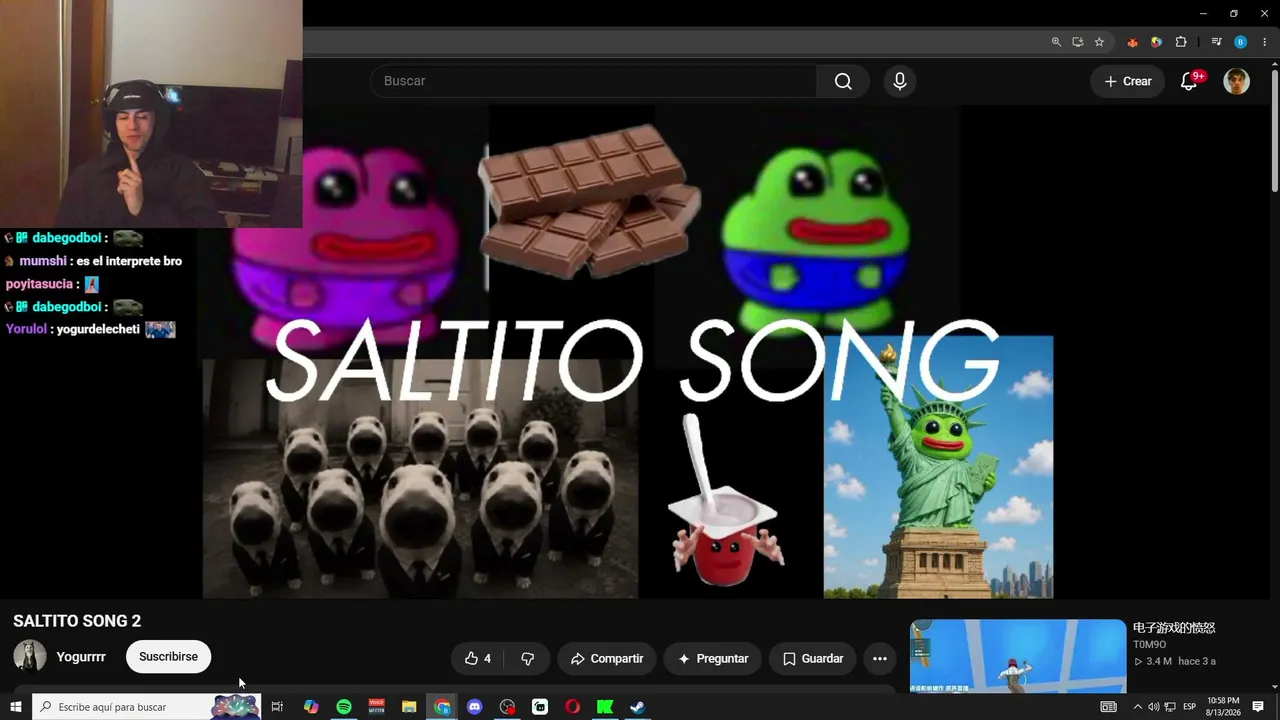Viewport: 1280px width, 720px height.
Task: Expand hidden system tray icons
Action: click(1137, 707)
